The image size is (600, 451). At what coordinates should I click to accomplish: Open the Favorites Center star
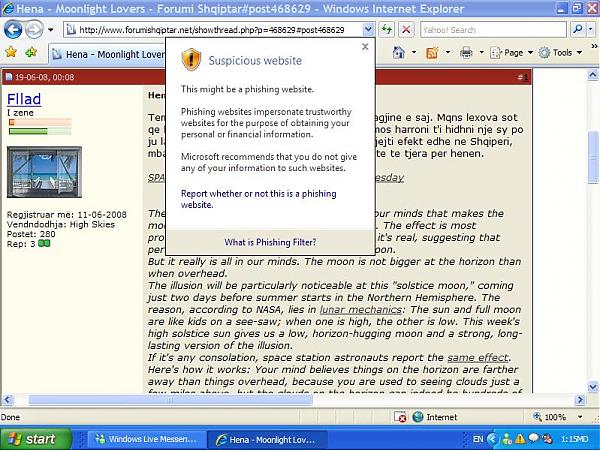11,52
